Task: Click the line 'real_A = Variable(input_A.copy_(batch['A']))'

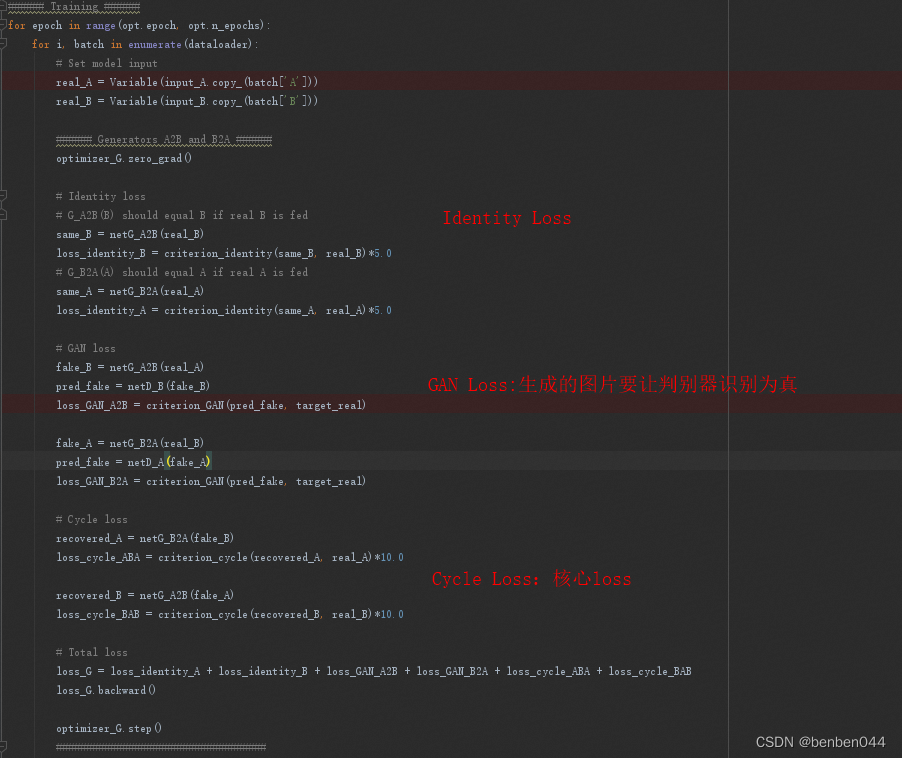Action: [187, 82]
